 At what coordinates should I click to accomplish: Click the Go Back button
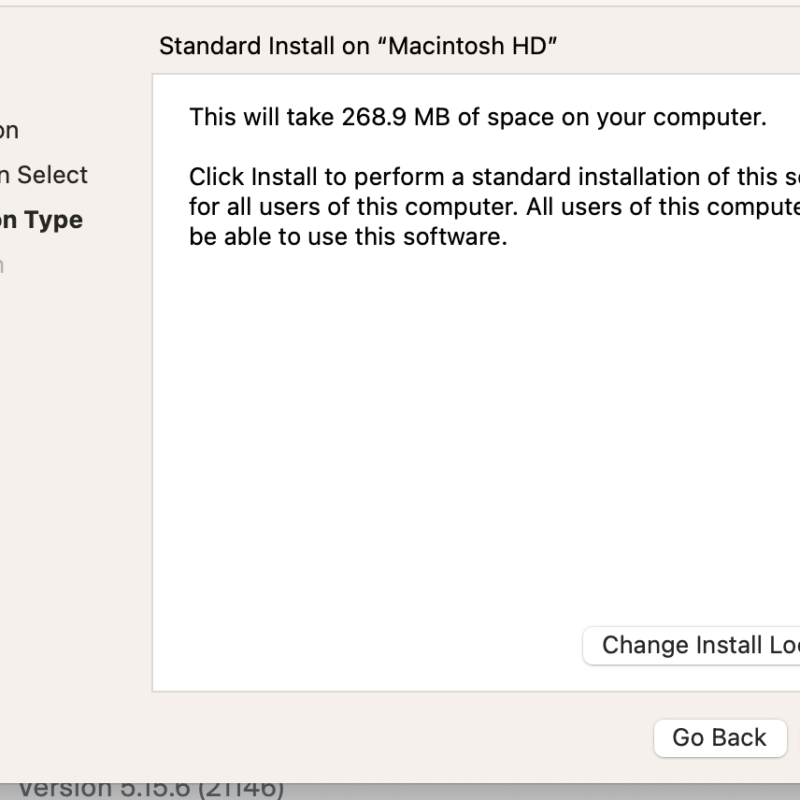pos(719,738)
